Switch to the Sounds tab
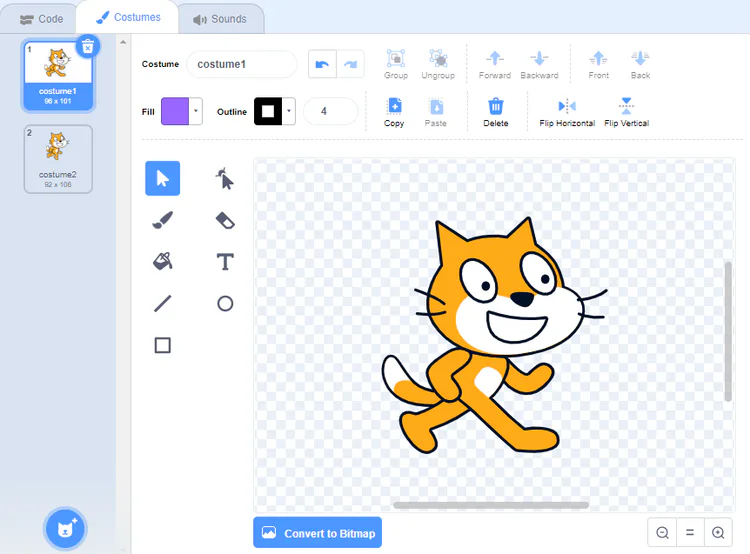 (220, 19)
